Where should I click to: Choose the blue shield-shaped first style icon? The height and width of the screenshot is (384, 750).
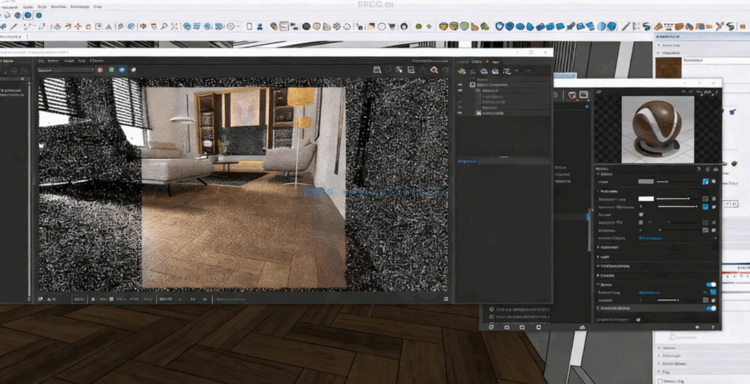coord(499,26)
